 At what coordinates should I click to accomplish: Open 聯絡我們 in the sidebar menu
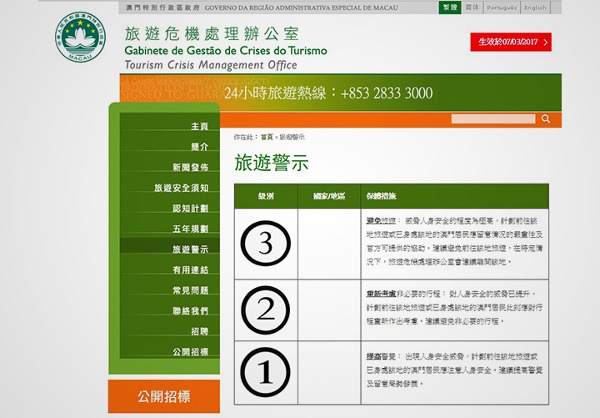tap(190, 311)
